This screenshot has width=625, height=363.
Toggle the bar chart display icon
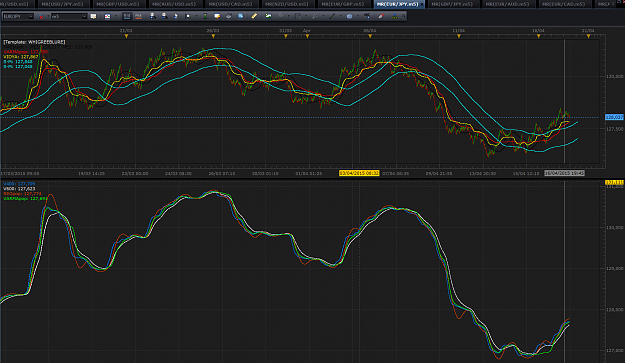tap(127, 16)
